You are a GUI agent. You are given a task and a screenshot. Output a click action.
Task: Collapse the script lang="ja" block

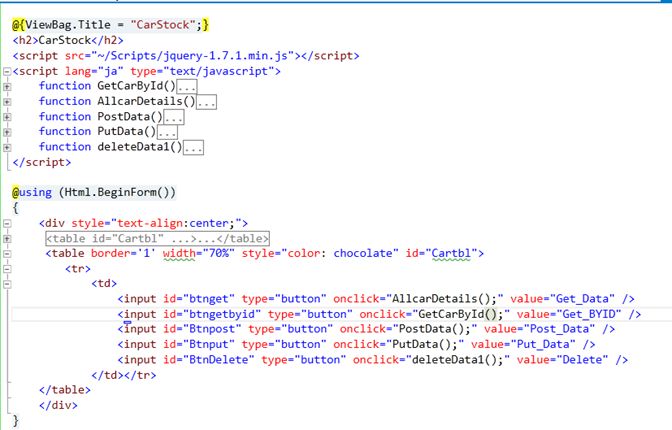pos(7,72)
